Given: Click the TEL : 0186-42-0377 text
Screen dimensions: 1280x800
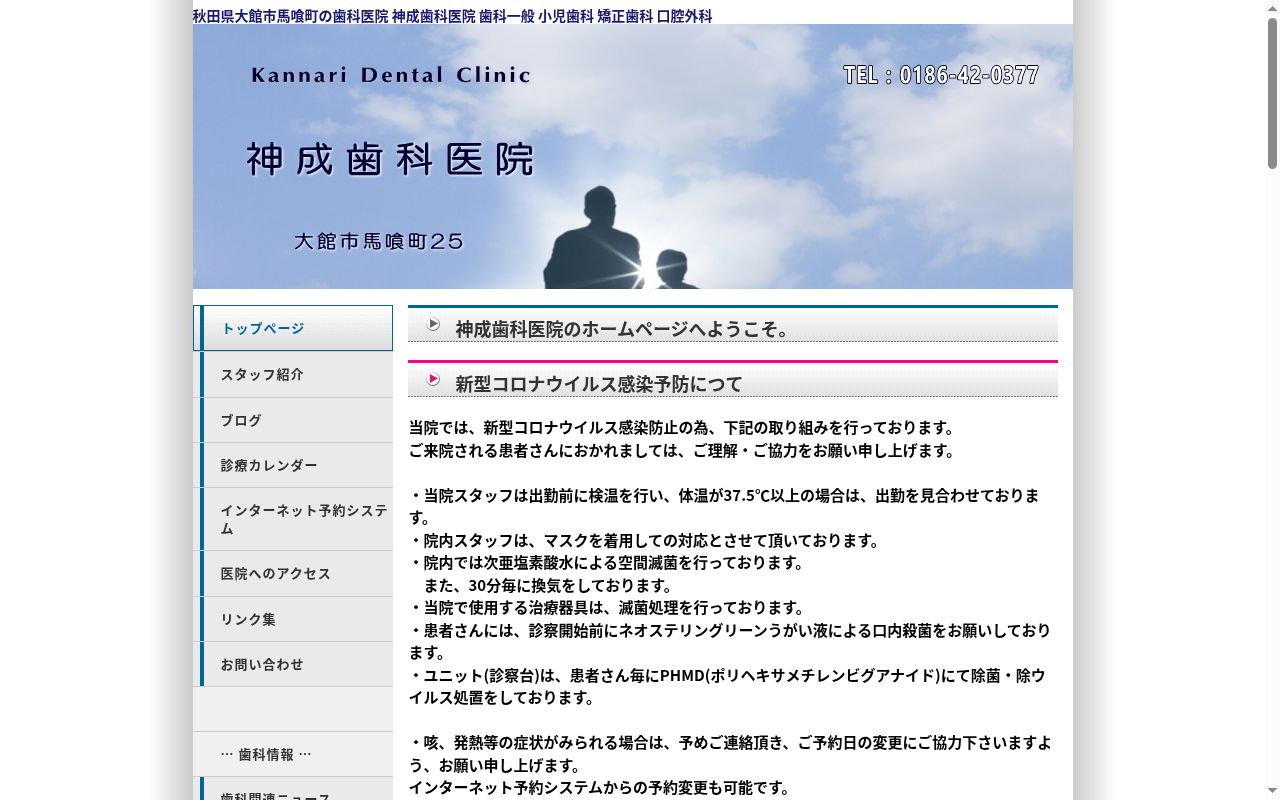Looking at the screenshot, I should pos(941,75).
